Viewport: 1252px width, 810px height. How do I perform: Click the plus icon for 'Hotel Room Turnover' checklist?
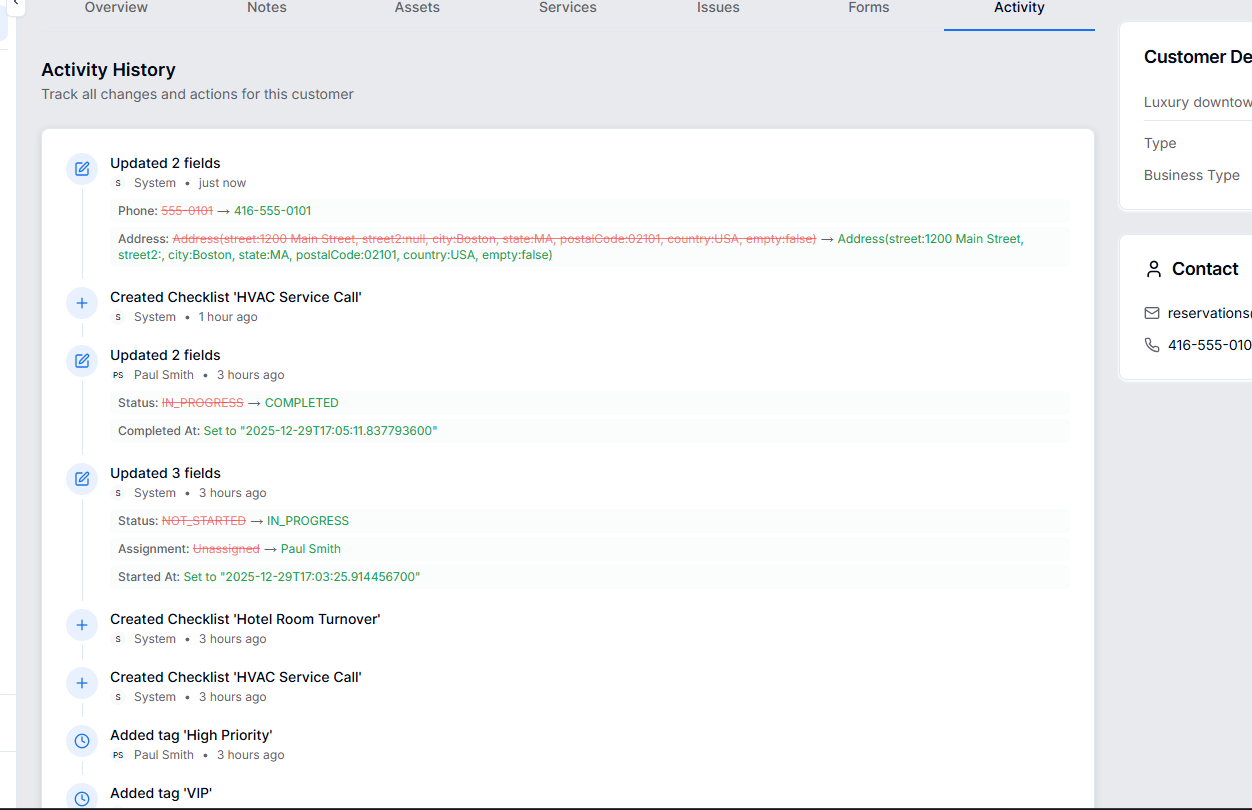82,625
